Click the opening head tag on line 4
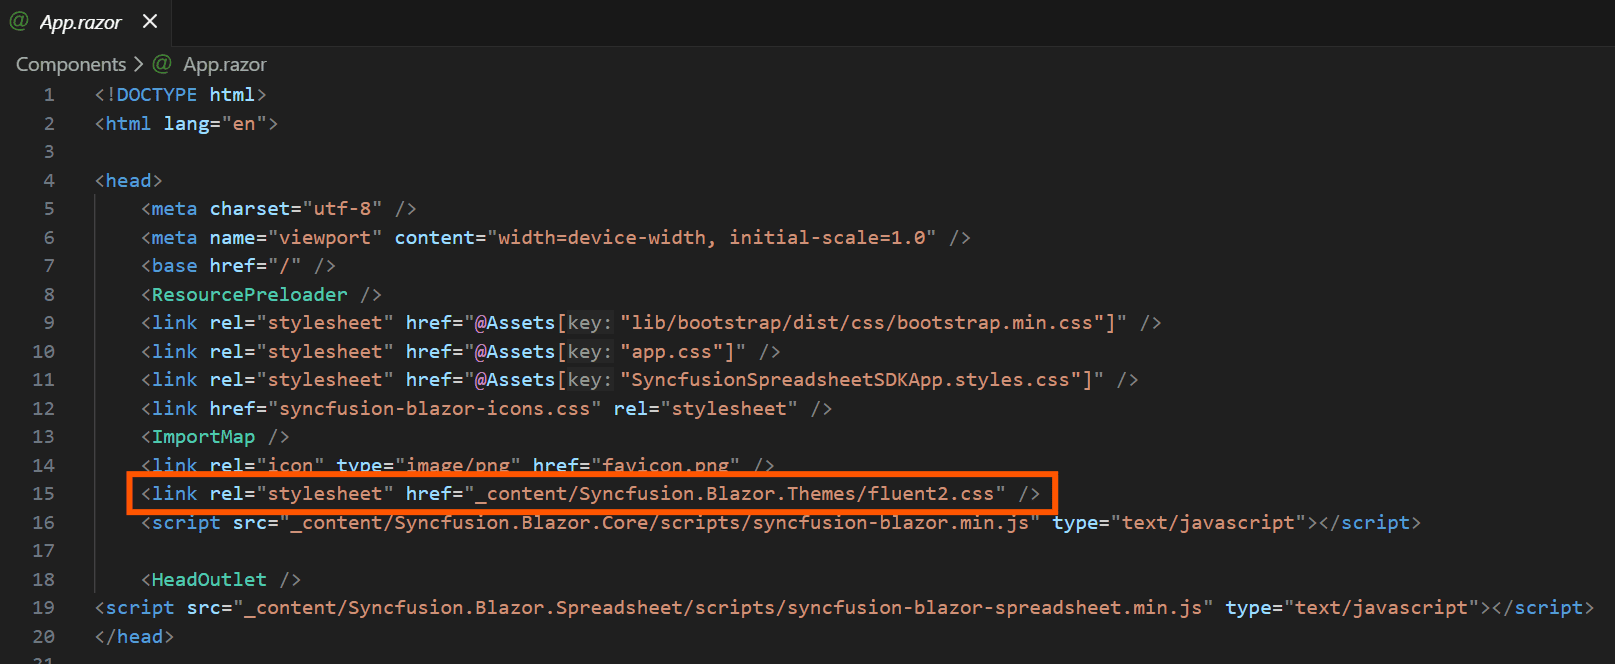 (128, 181)
